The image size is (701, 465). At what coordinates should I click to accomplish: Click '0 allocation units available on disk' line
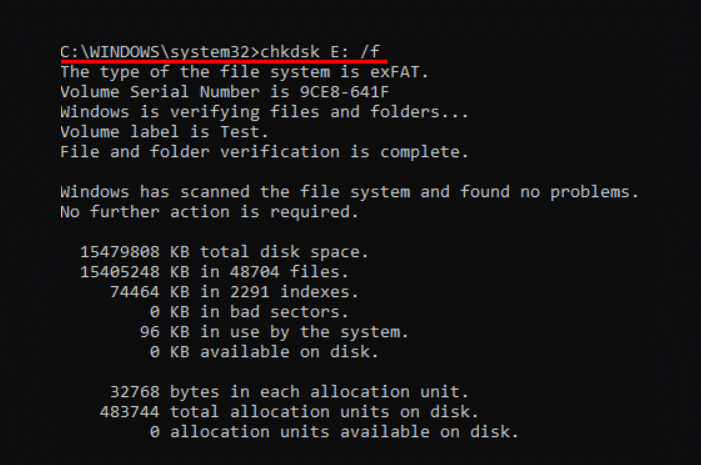[x=335, y=431]
